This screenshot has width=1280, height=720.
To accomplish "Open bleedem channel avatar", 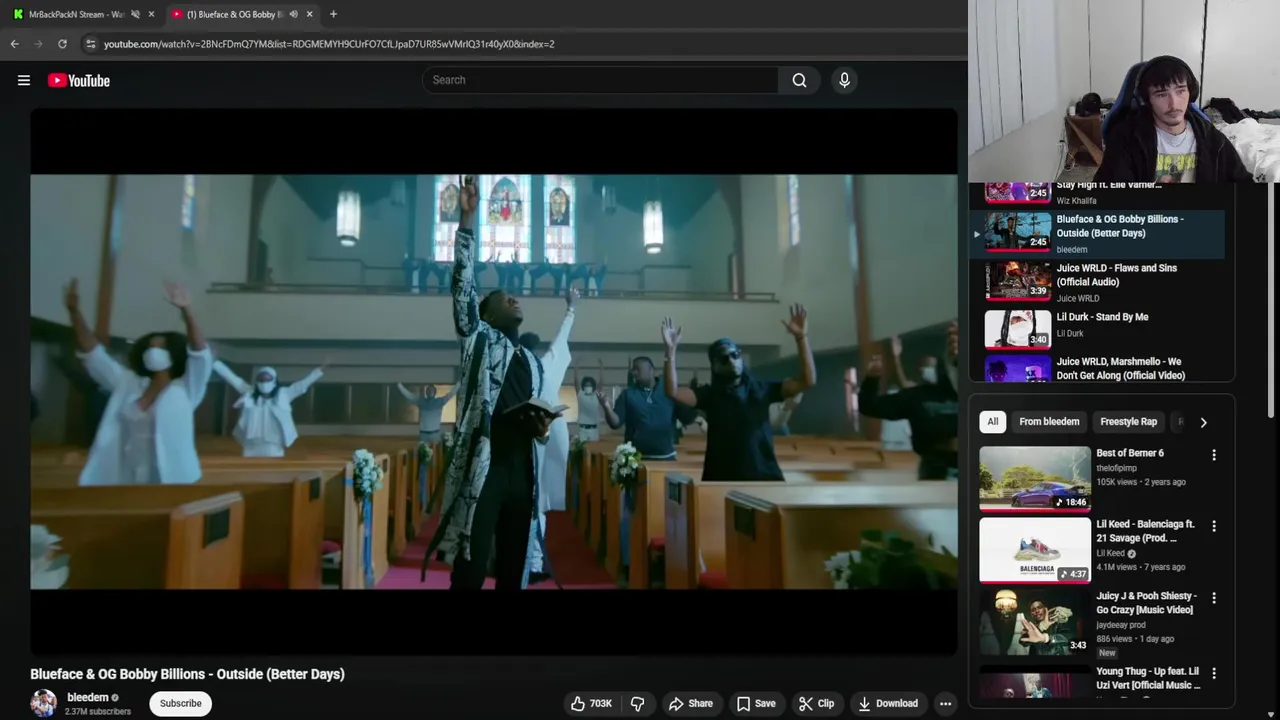I will point(43,703).
